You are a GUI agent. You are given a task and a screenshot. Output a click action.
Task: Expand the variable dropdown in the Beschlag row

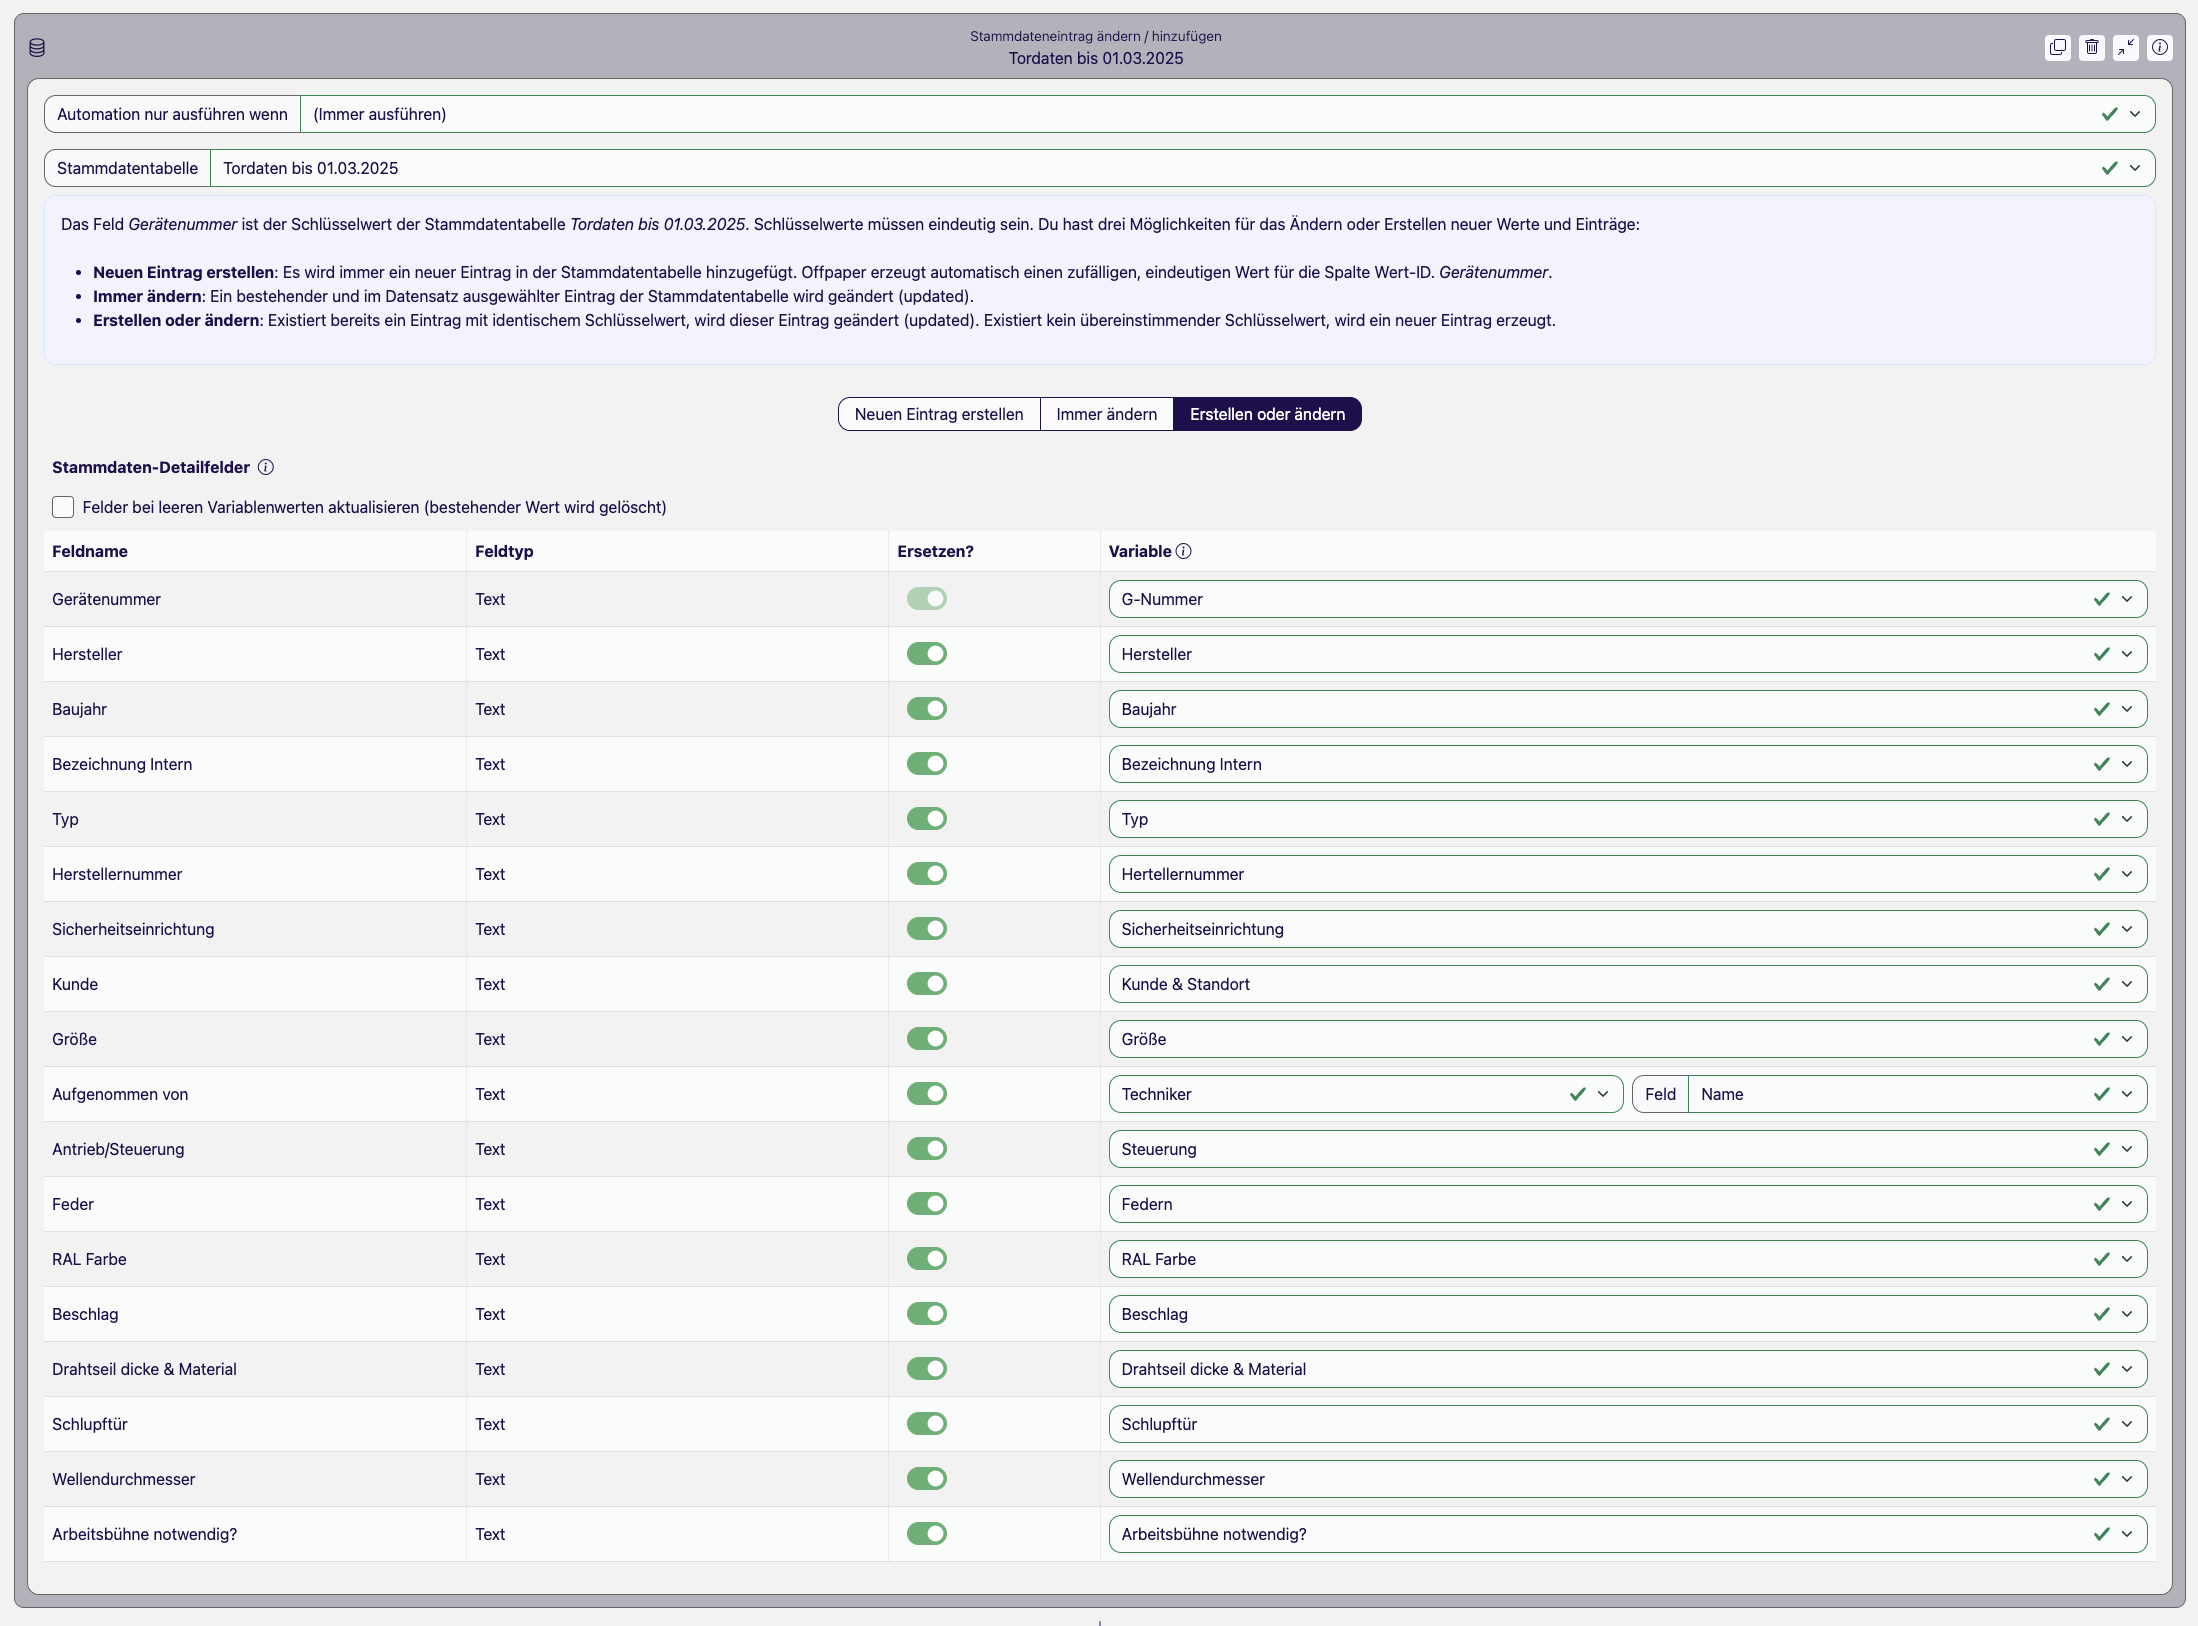point(1628,1314)
